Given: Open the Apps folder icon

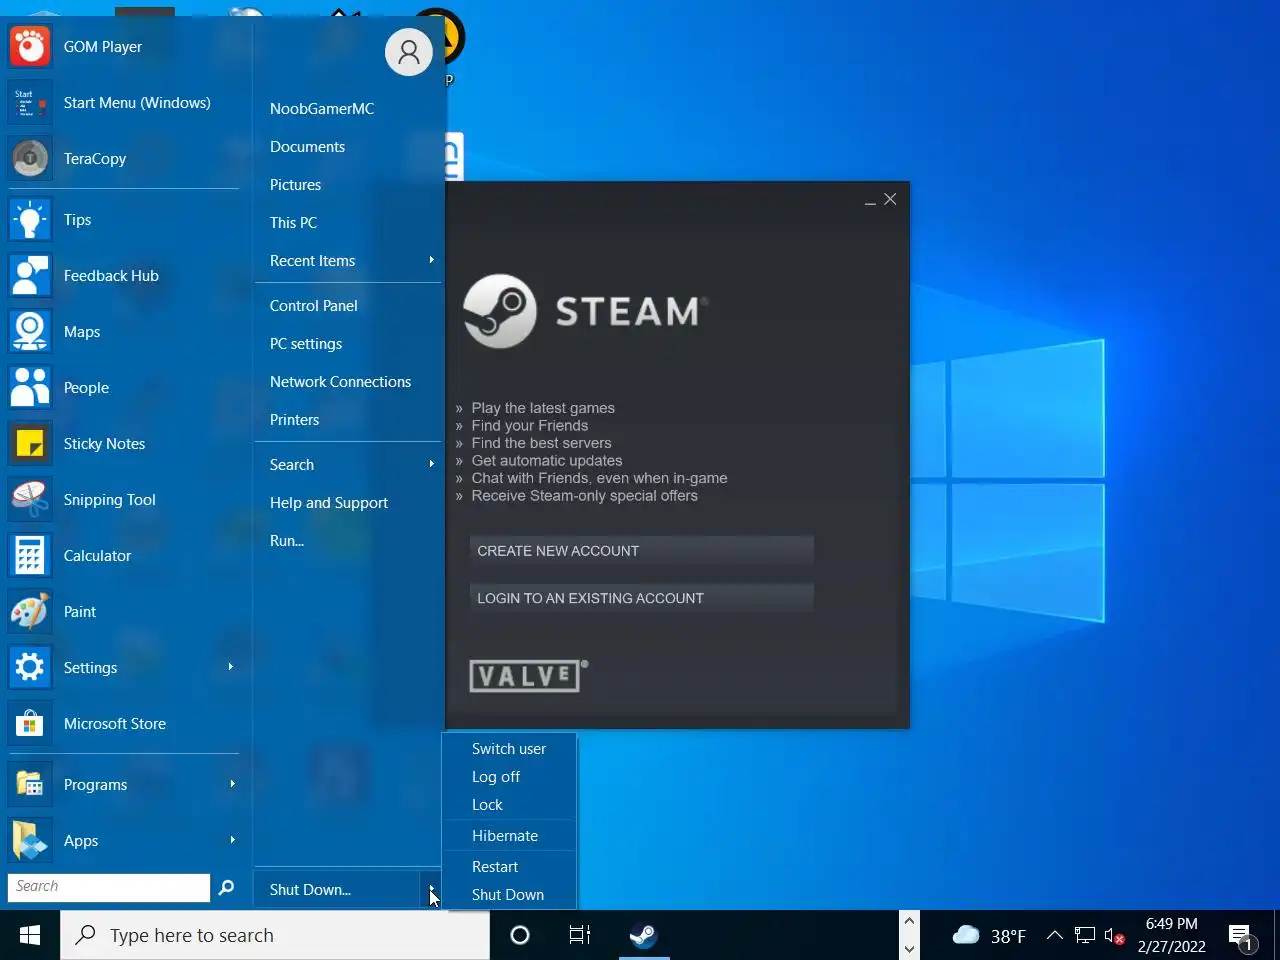Looking at the screenshot, I should (30, 840).
